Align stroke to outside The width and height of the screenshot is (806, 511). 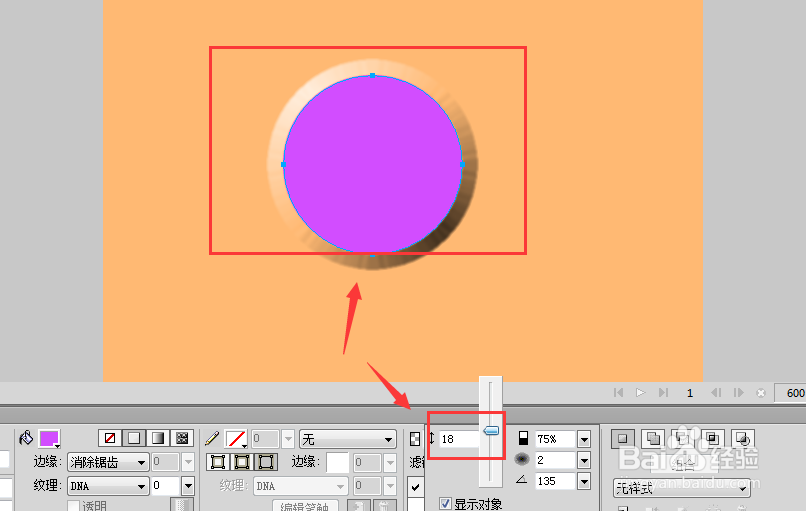pos(266,462)
